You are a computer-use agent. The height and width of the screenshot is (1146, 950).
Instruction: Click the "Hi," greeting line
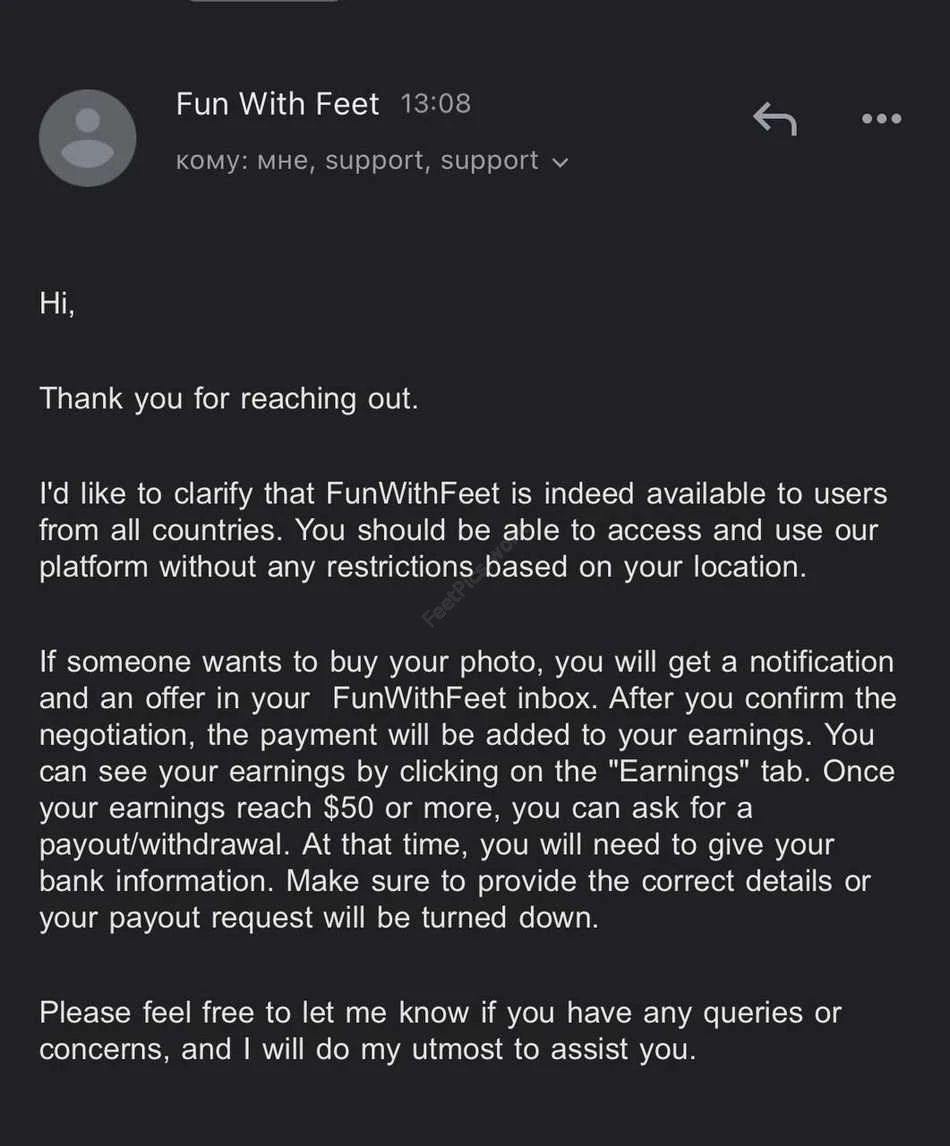tap(57, 303)
